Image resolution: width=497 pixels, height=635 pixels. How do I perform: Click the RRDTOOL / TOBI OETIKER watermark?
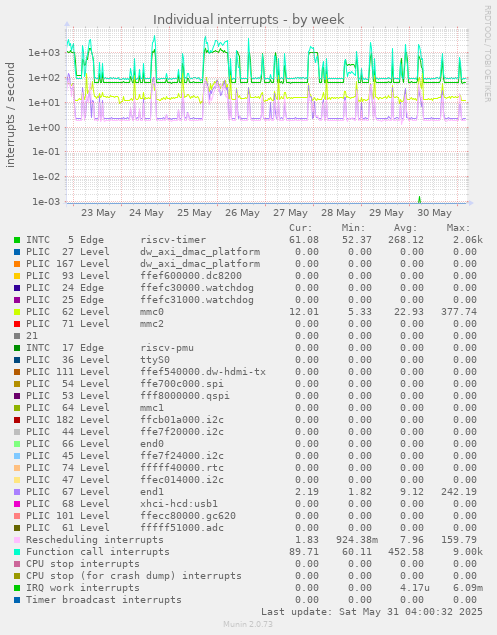coord(487,54)
